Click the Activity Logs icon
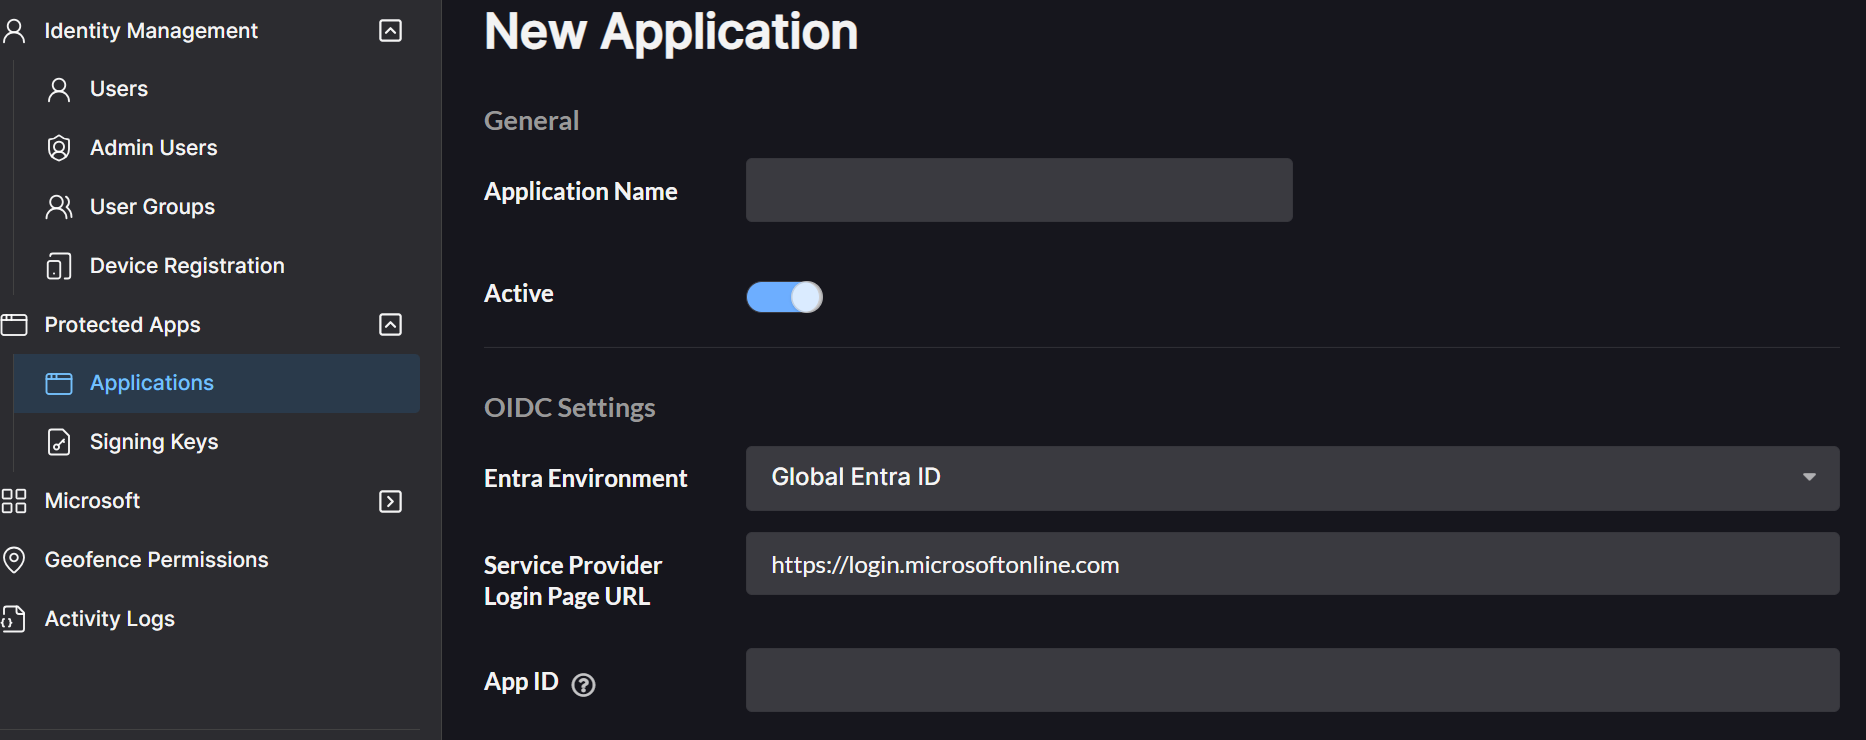This screenshot has width=1866, height=740. (14, 619)
